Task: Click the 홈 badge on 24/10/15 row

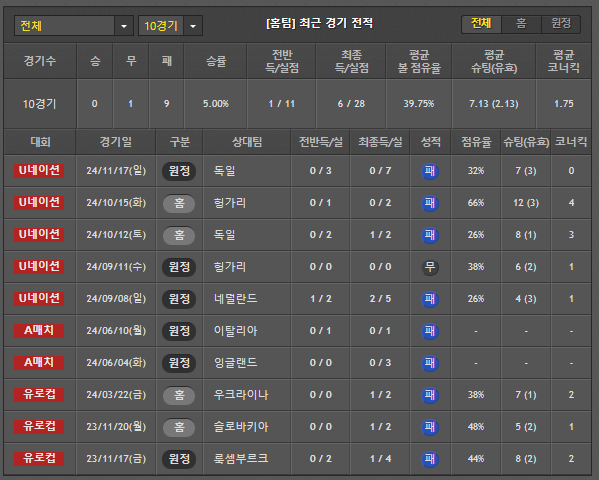Action: [179, 203]
